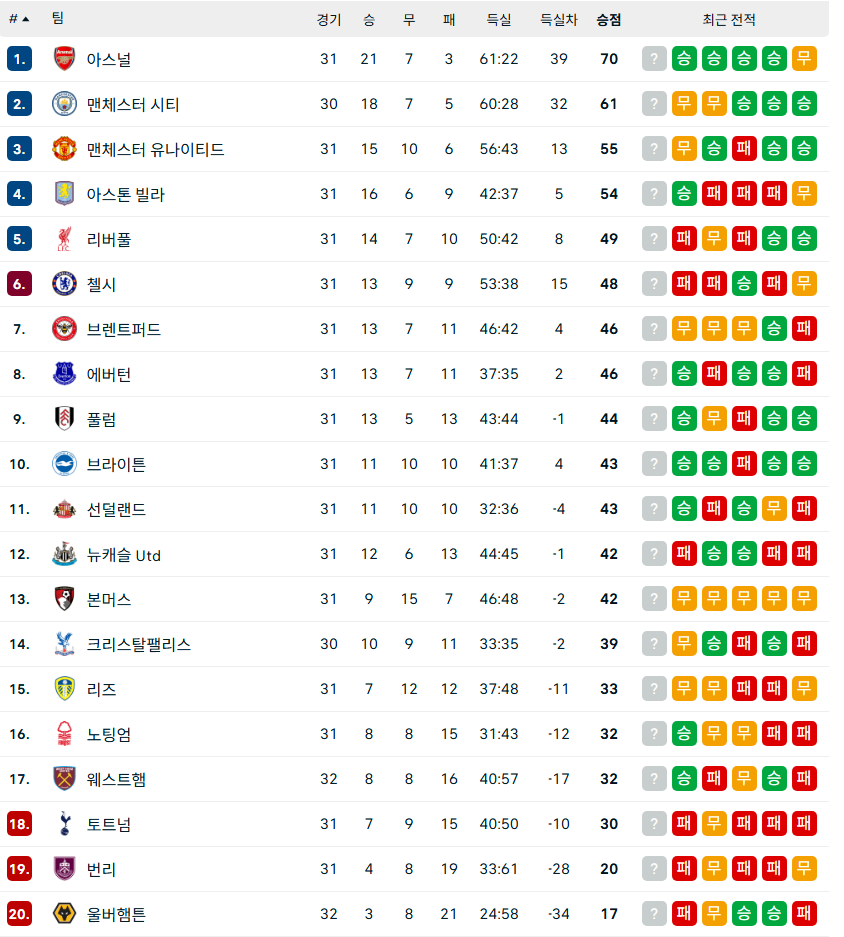Screen dimensions: 844x937
Task: Click the Newcastle Utd crest icon
Action: click(64, 553)
